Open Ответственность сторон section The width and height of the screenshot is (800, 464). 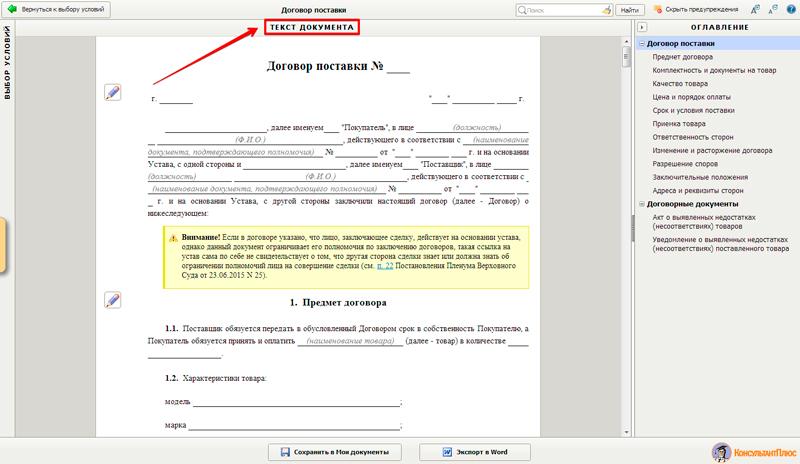coord(693,137)
